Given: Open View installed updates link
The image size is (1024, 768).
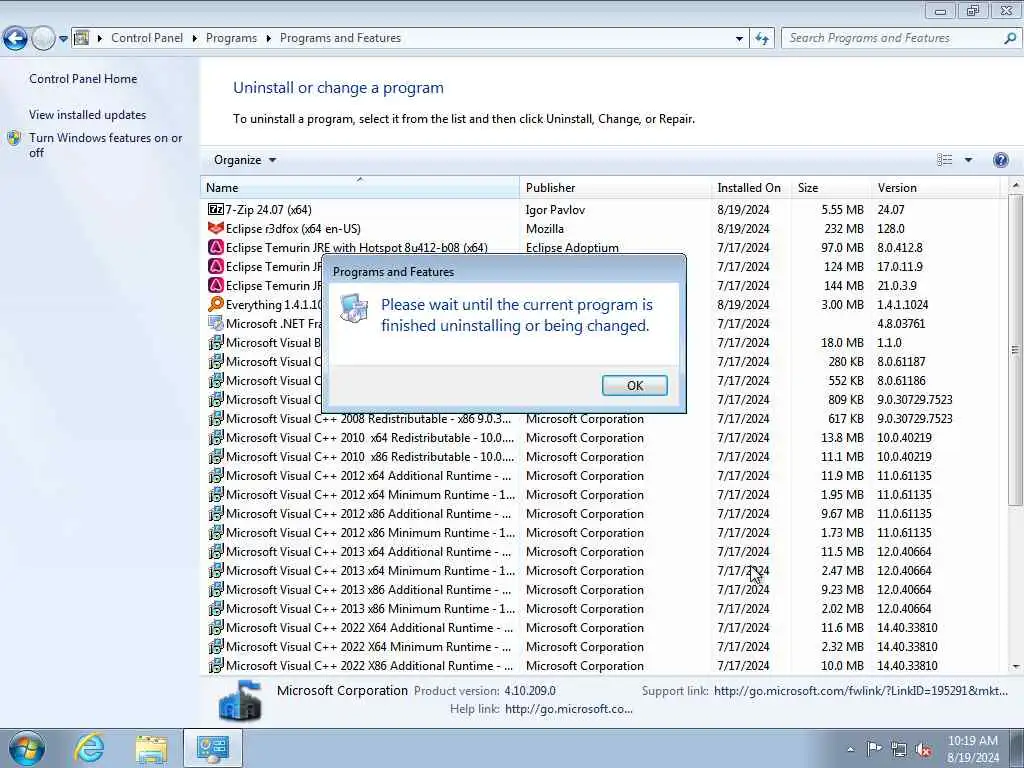Looking at the screenshot, I should coord(88,115).
